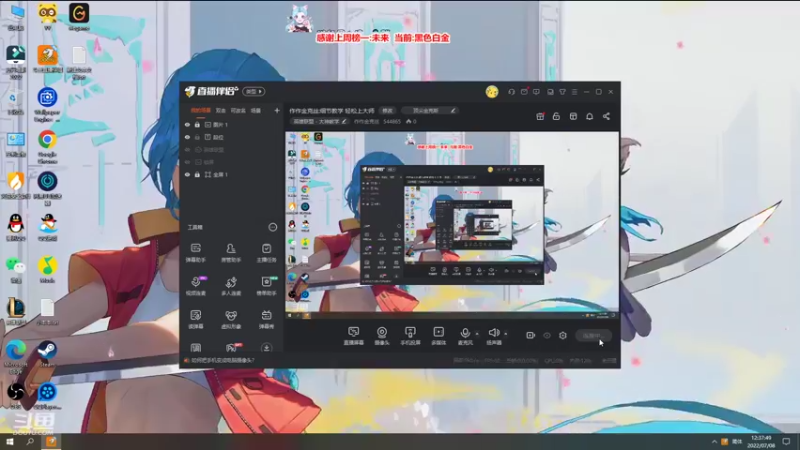This screenshot has height=450, width=800.
Task: Open the taskbar clock and date
Action: [761, 441]
